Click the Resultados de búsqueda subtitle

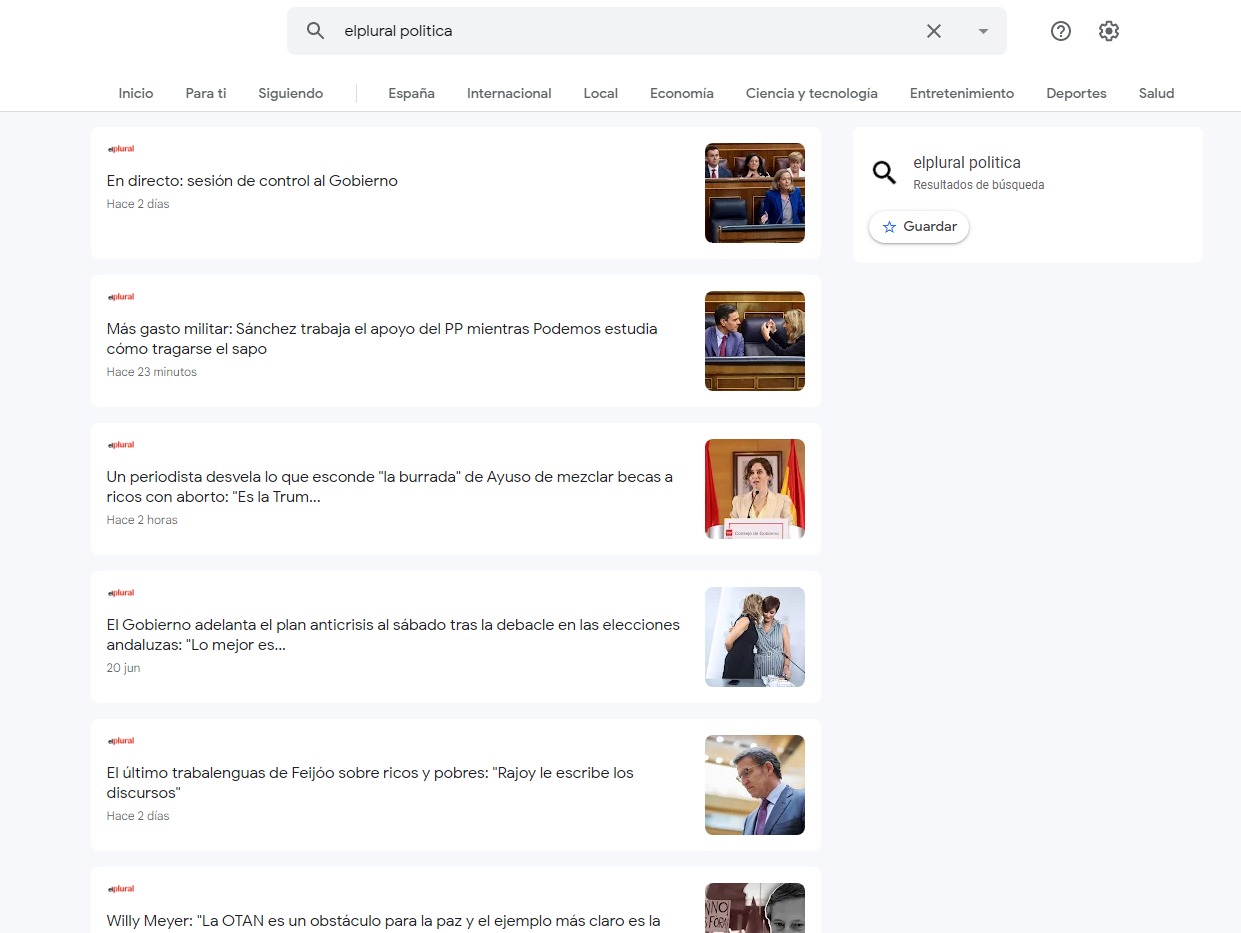979,185
